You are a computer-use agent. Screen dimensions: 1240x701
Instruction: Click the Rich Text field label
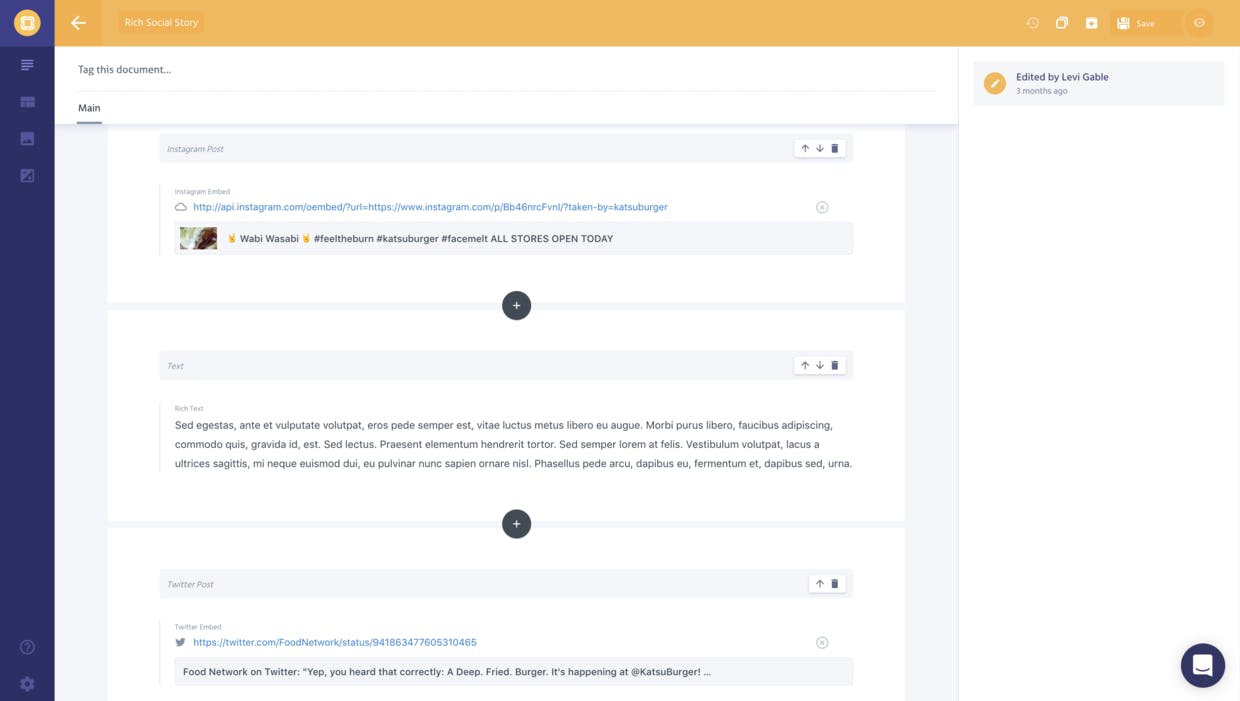click(189, 409)
